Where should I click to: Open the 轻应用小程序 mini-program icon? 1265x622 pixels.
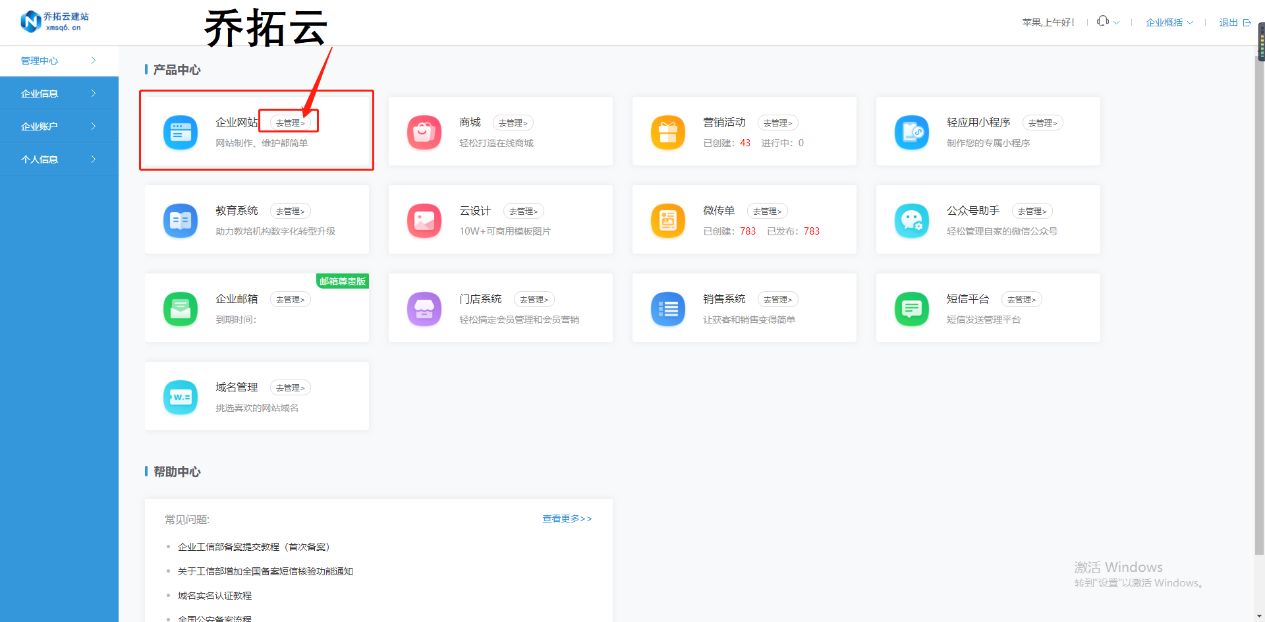point(911,130)
